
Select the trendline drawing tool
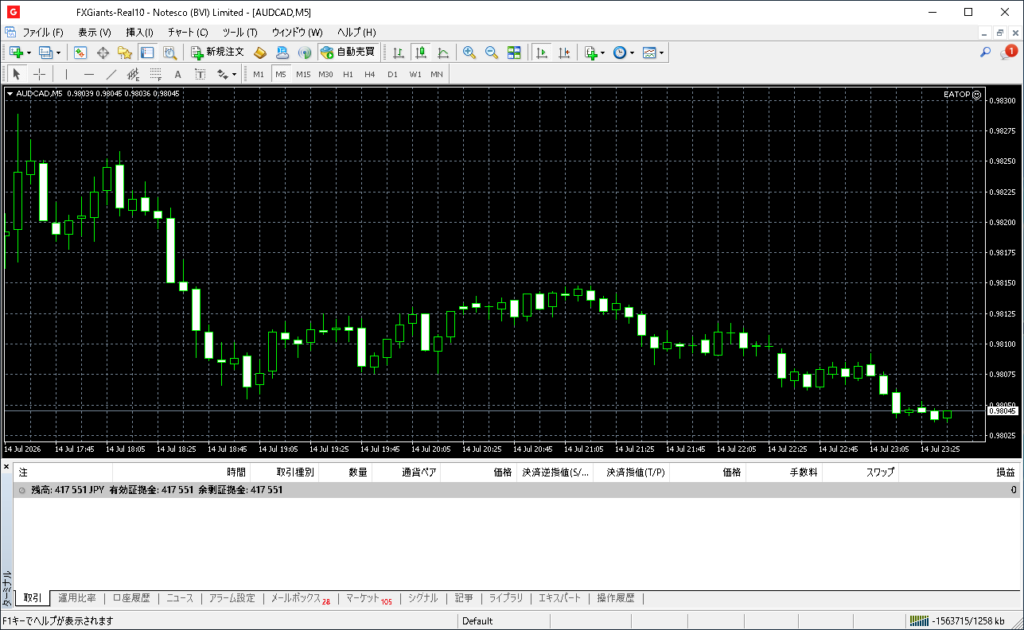pos(111,74)
